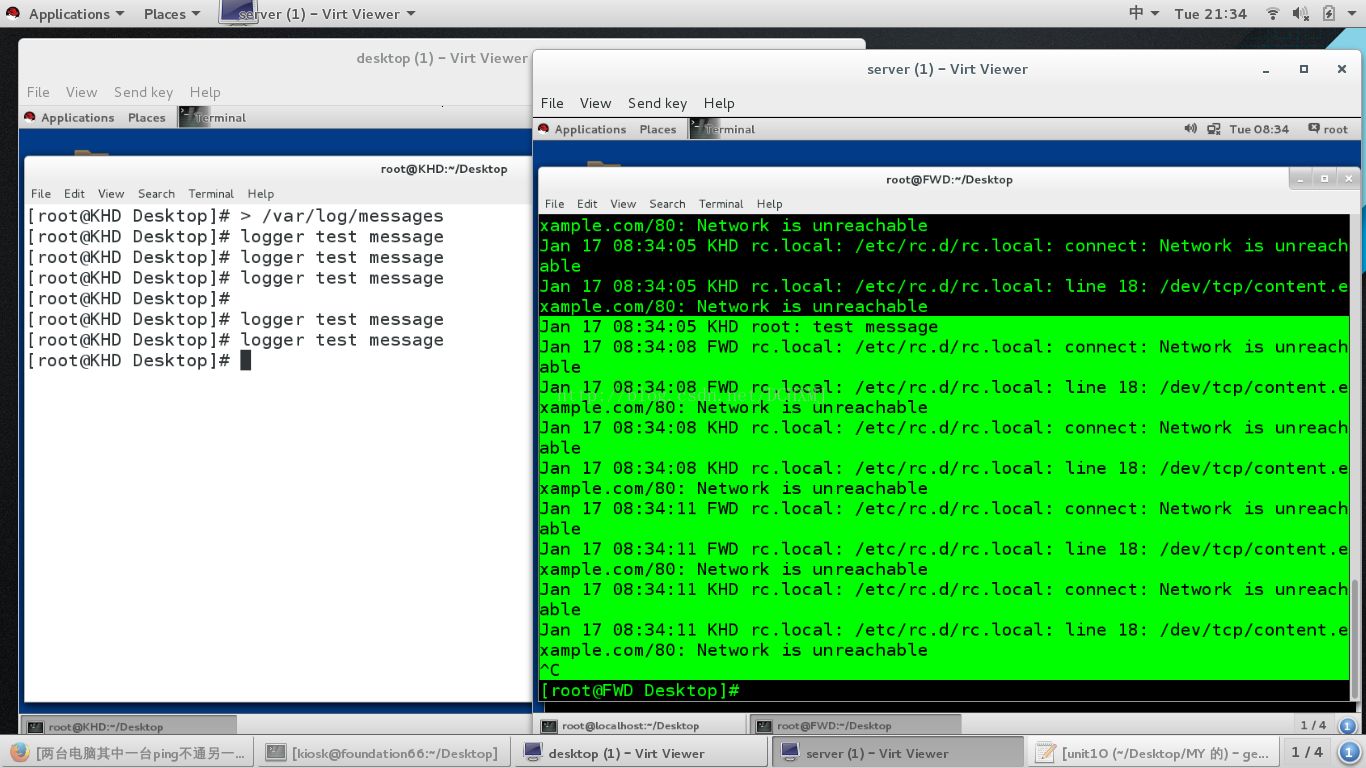Select root@KHD:~/Desktop in guest taskbar
Screen dimensions: 1366x768
point(130,727)
